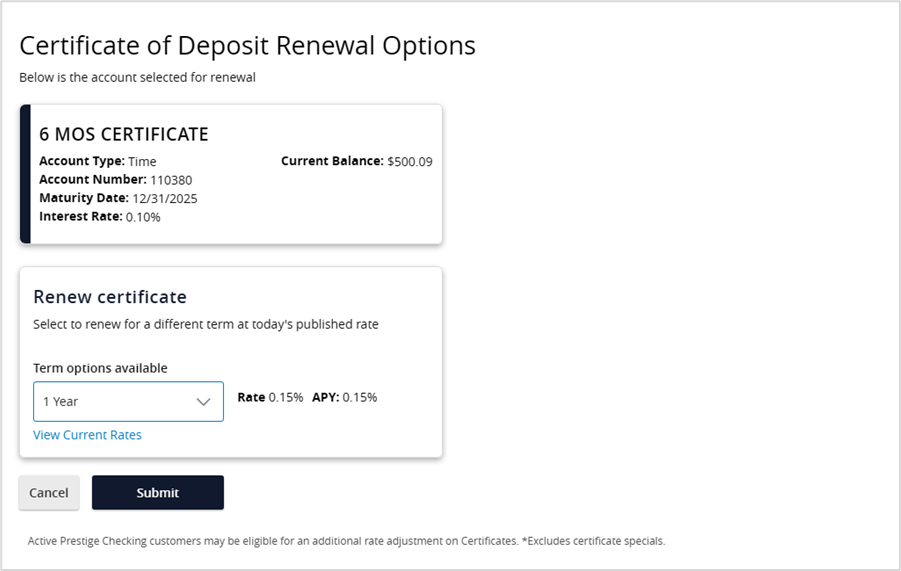The width and height of the screenshot is (901, 571).
Task: Click the Term options available label
Action: [x=100, y=368]
